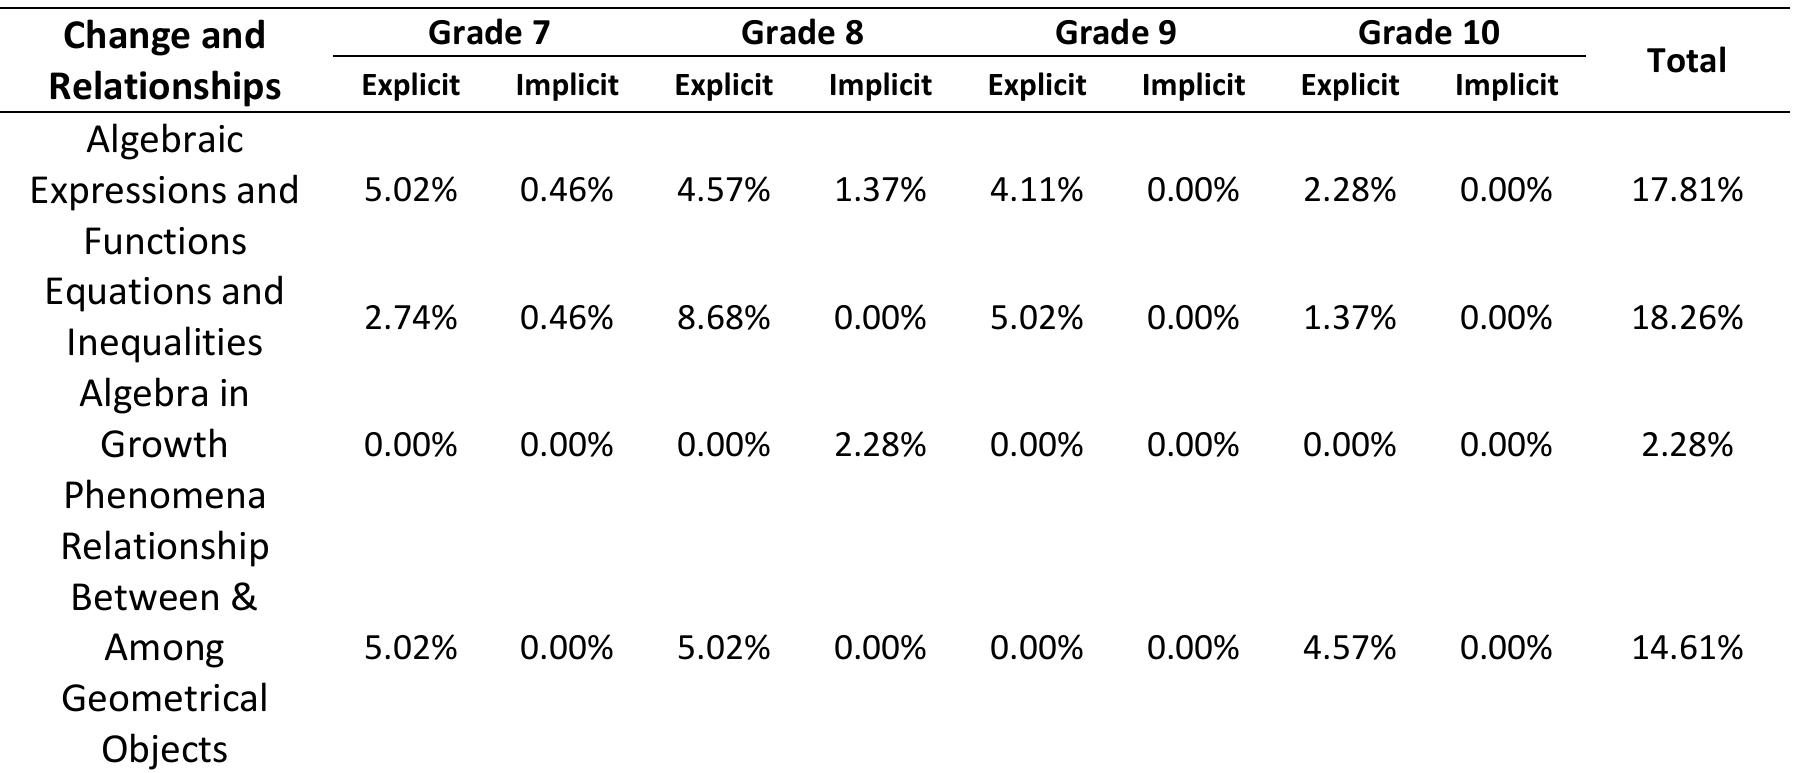Image resolution: width=1793 pixels, height=773 pixels.
Task: Select the 2.28% cell in the Total column
Action: tap(1687, 444)
